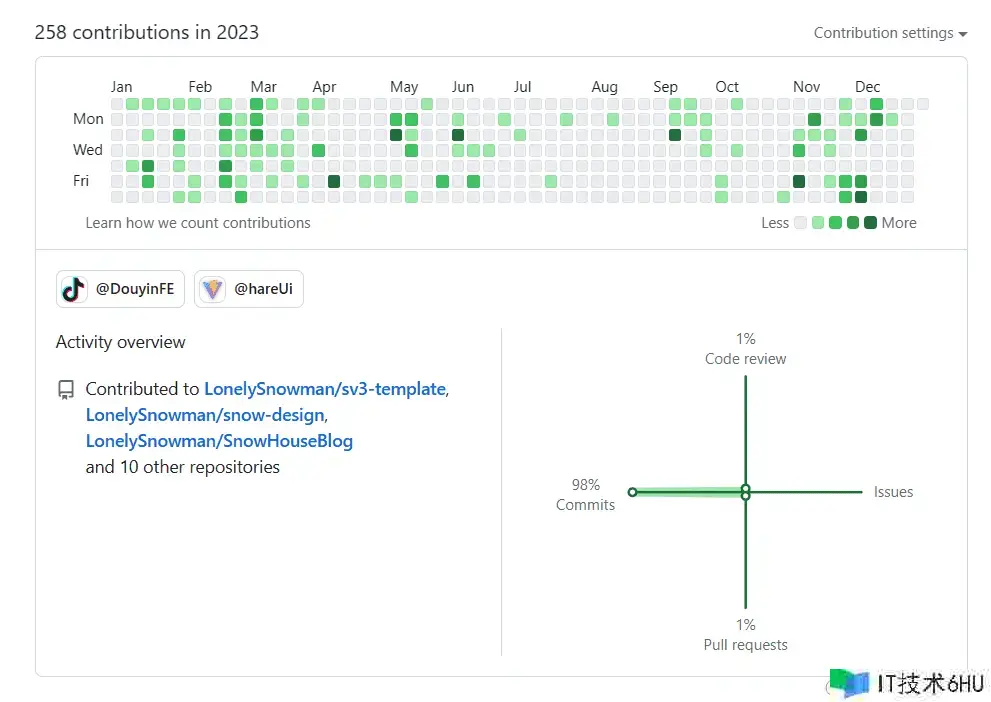991x702 pixels.
Task: Click the darkest green legend square
Action: pos(870,223)
